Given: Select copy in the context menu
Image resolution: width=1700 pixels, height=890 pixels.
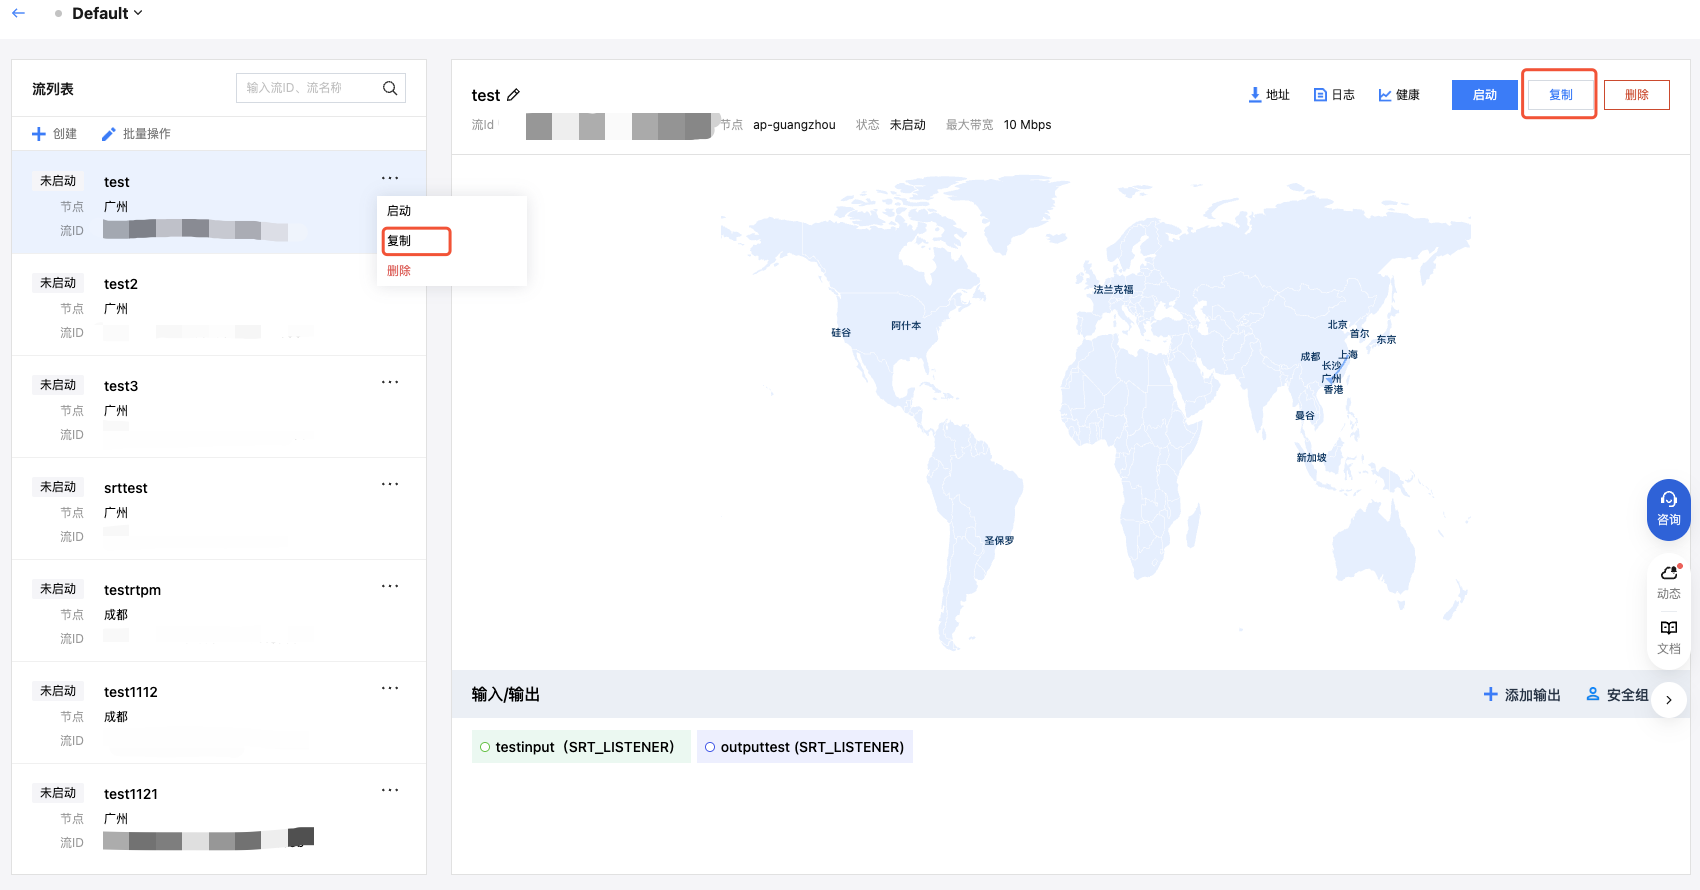Looking at the screenshot, I should (x=399, y=241).
